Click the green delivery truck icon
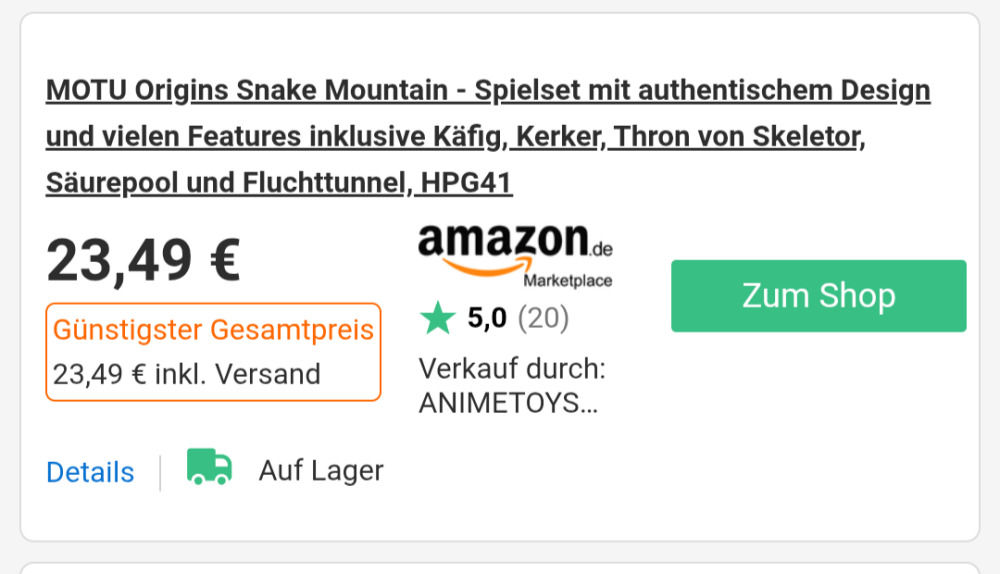This screenshot has height=574, width=1000. pos(209,467)
